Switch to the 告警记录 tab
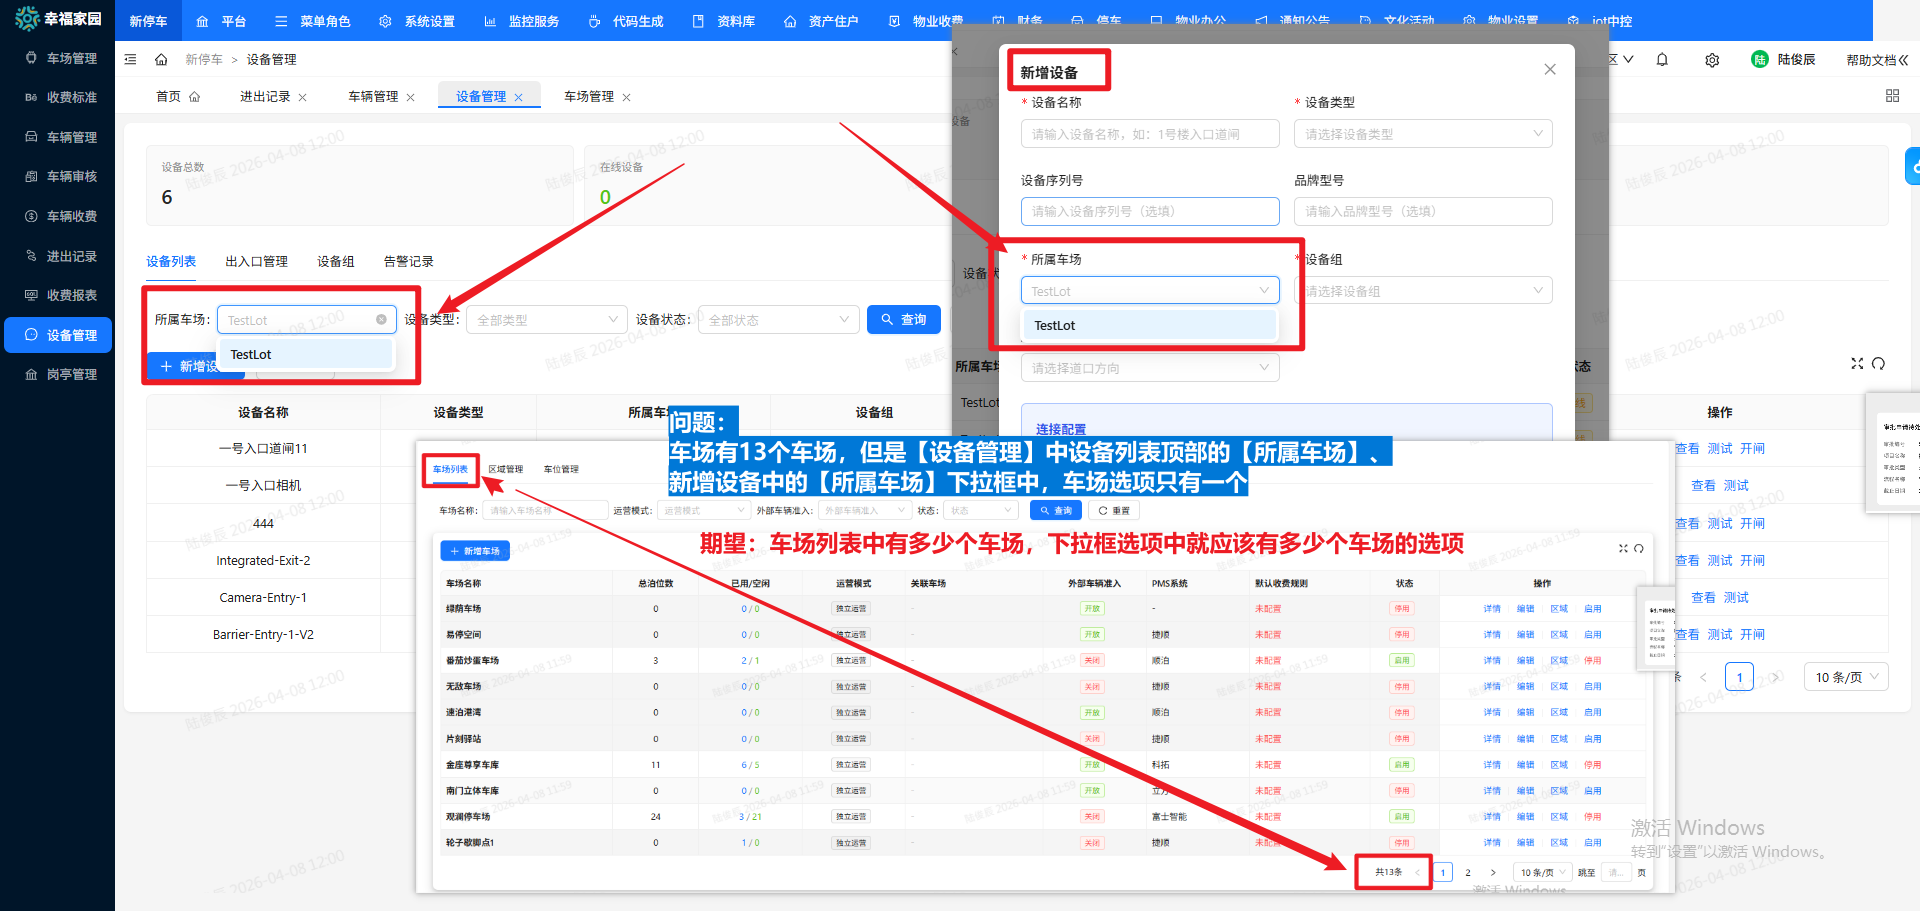This screenshot has height=911, width=1920. click(x=408, y=262)
